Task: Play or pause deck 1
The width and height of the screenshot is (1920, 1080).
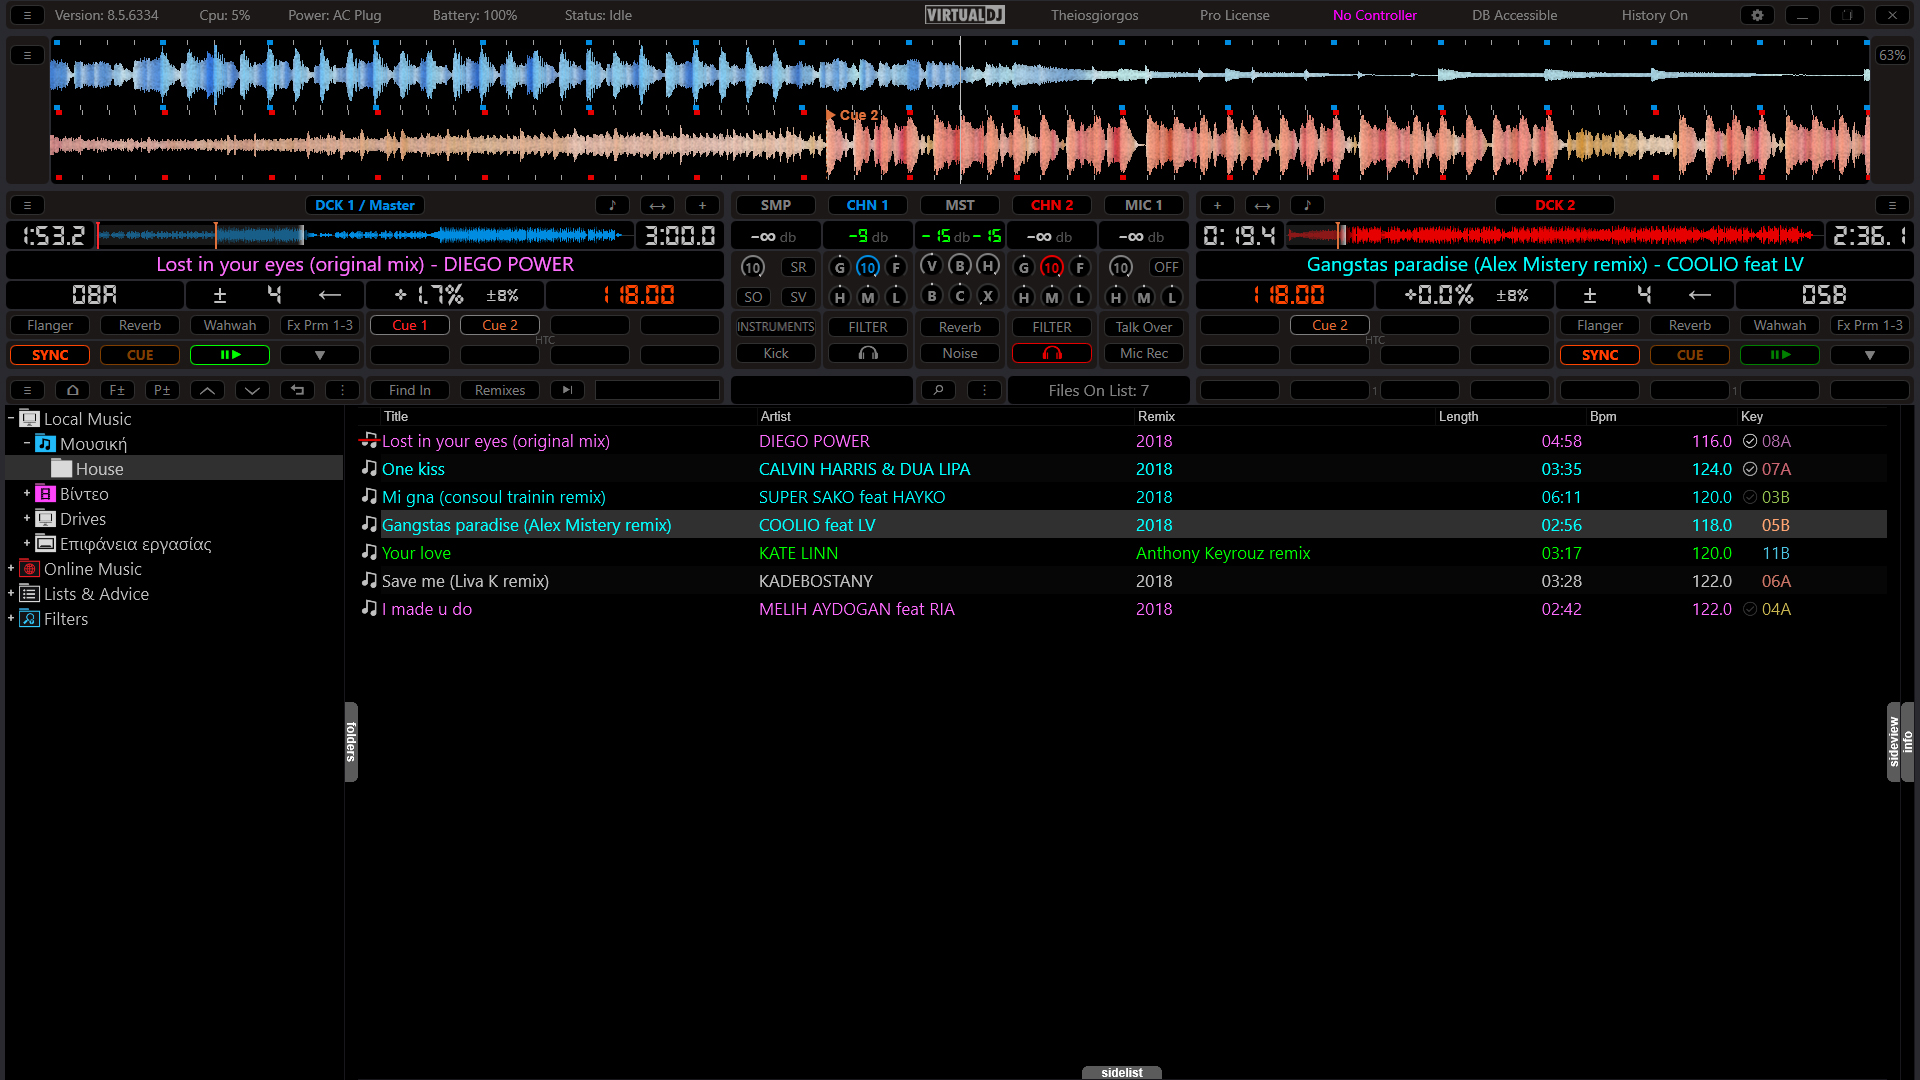Action: (230, 355)
